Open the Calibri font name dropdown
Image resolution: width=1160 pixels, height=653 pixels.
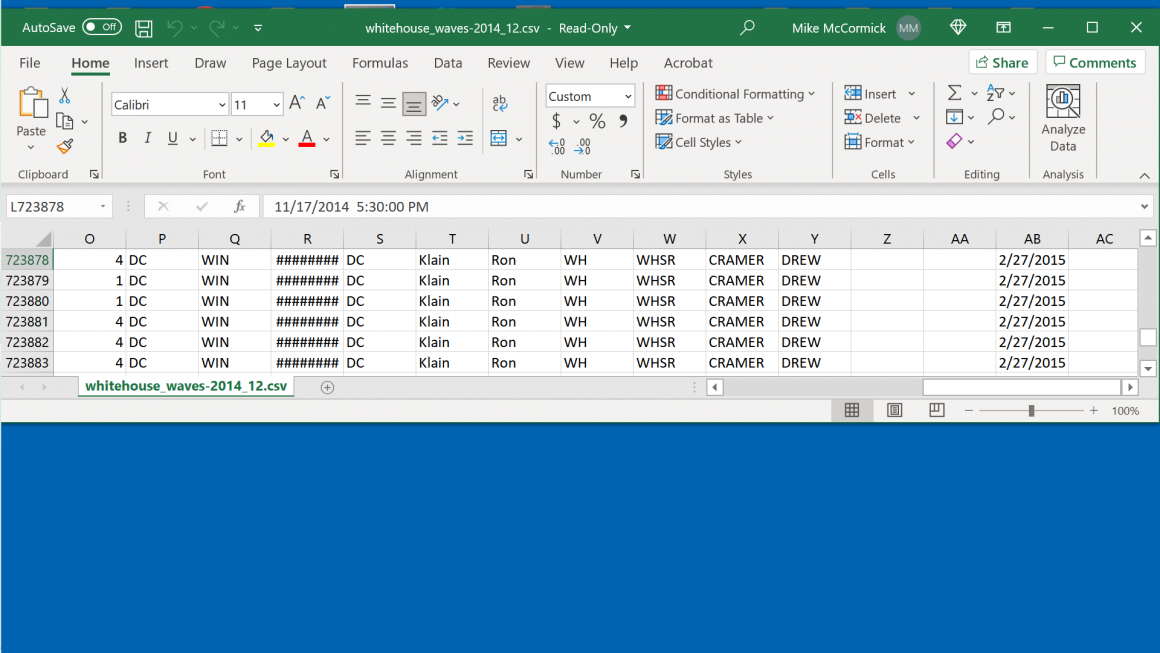(222, 105)
